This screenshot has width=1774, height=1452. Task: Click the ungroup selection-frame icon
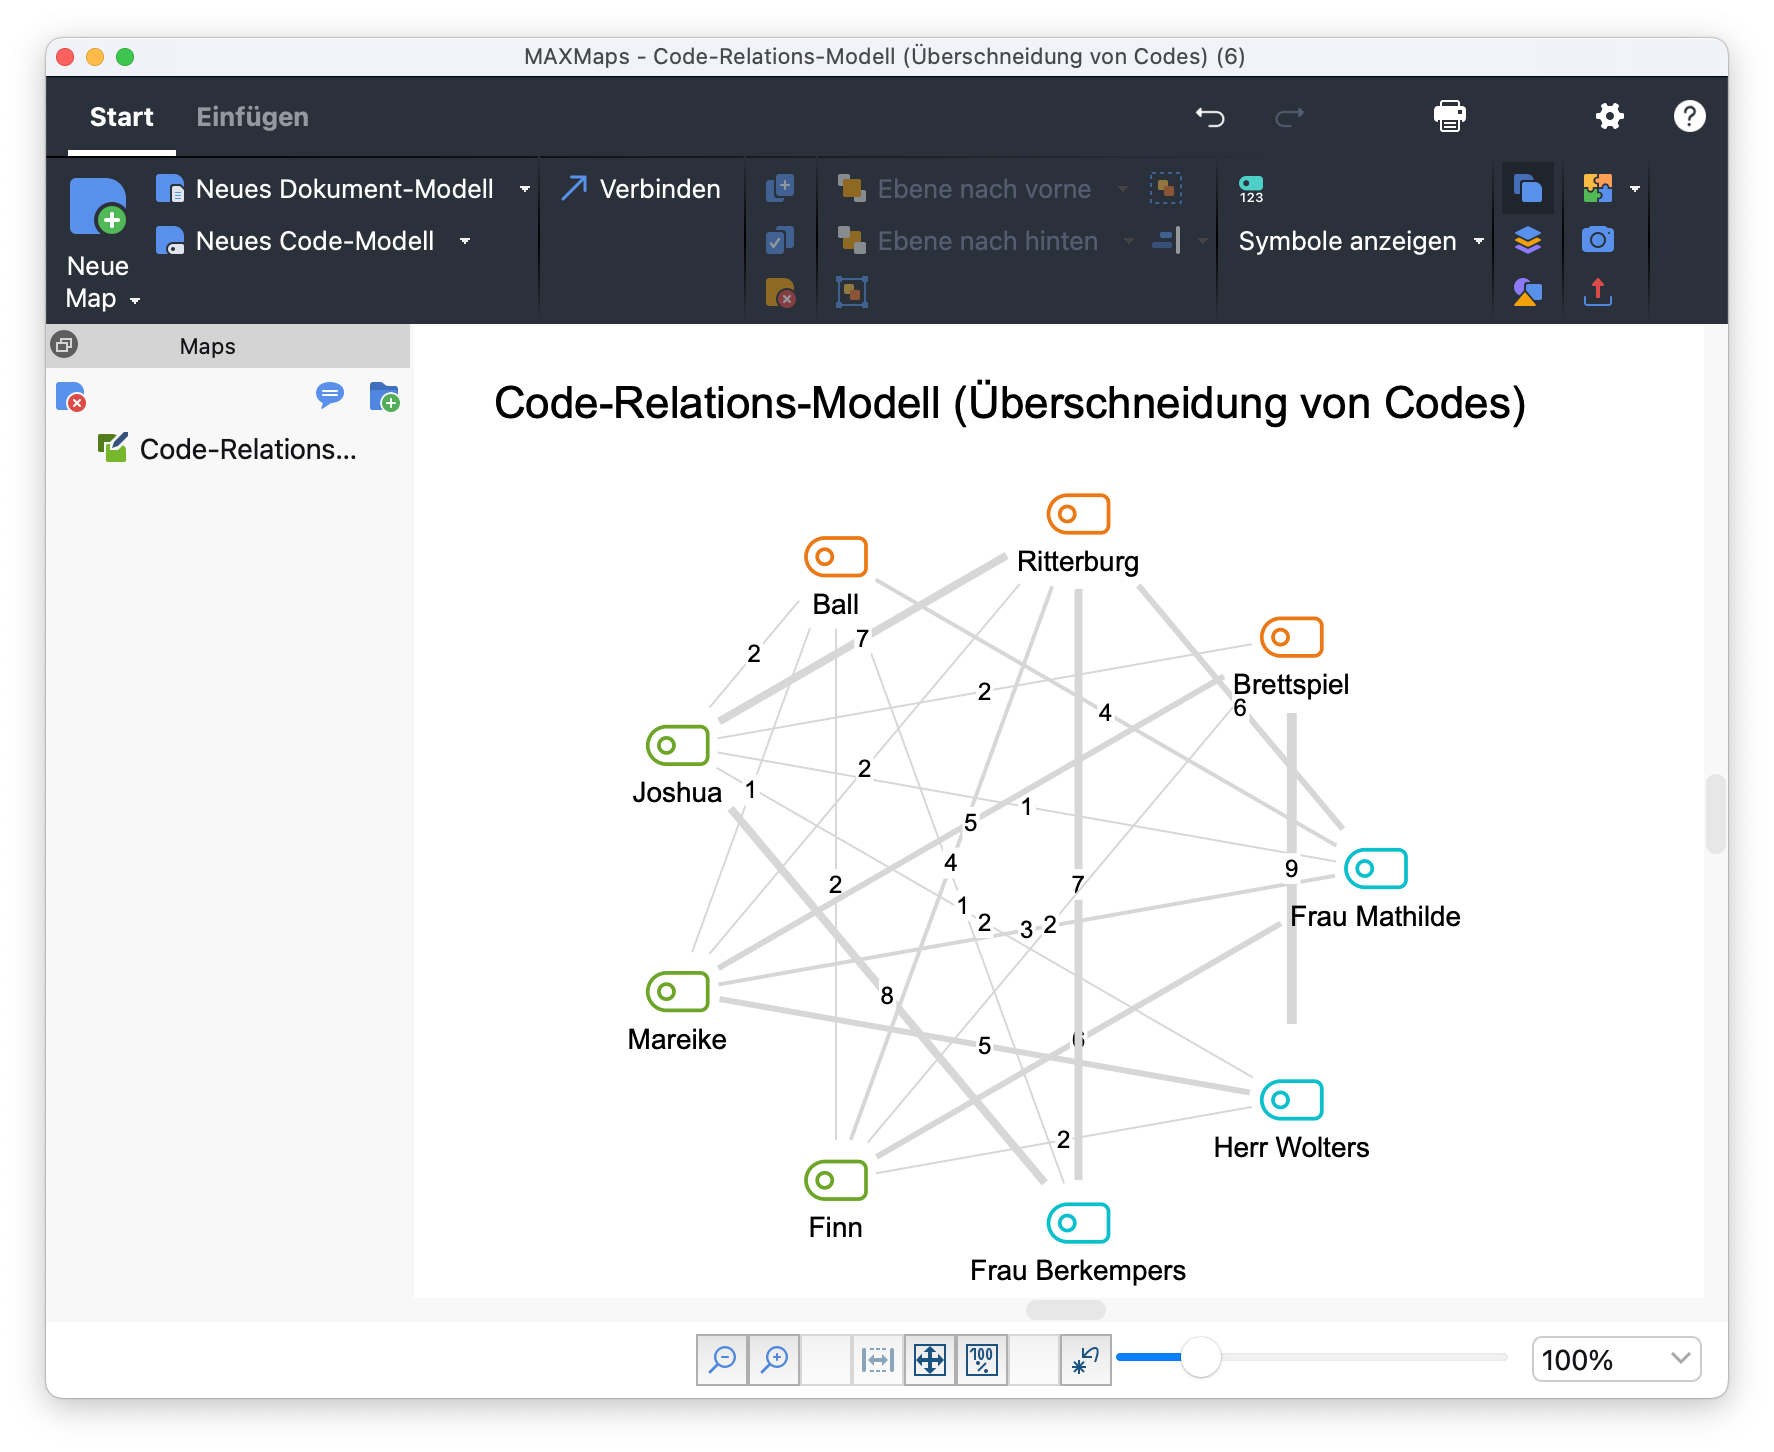coord(852,292)
